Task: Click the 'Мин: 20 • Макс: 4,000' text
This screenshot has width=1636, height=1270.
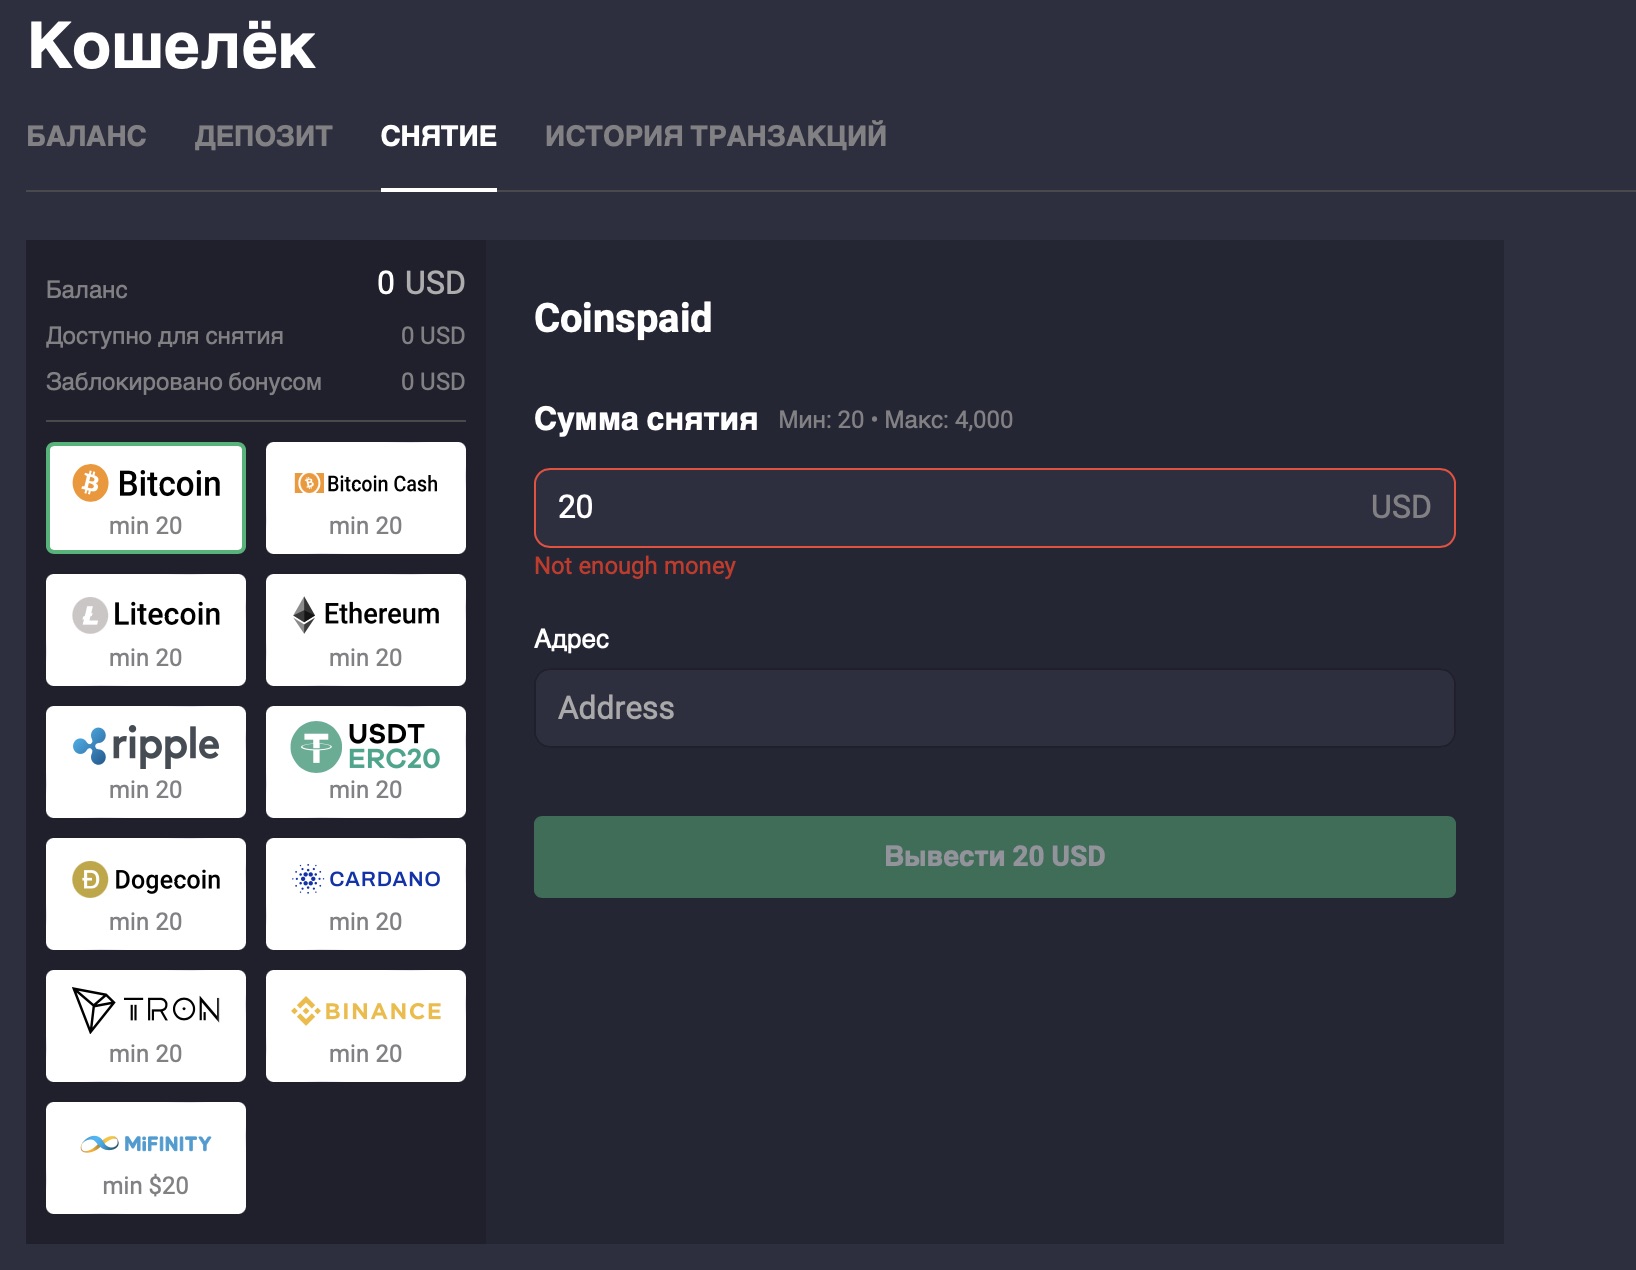Action: pos(896,420)
